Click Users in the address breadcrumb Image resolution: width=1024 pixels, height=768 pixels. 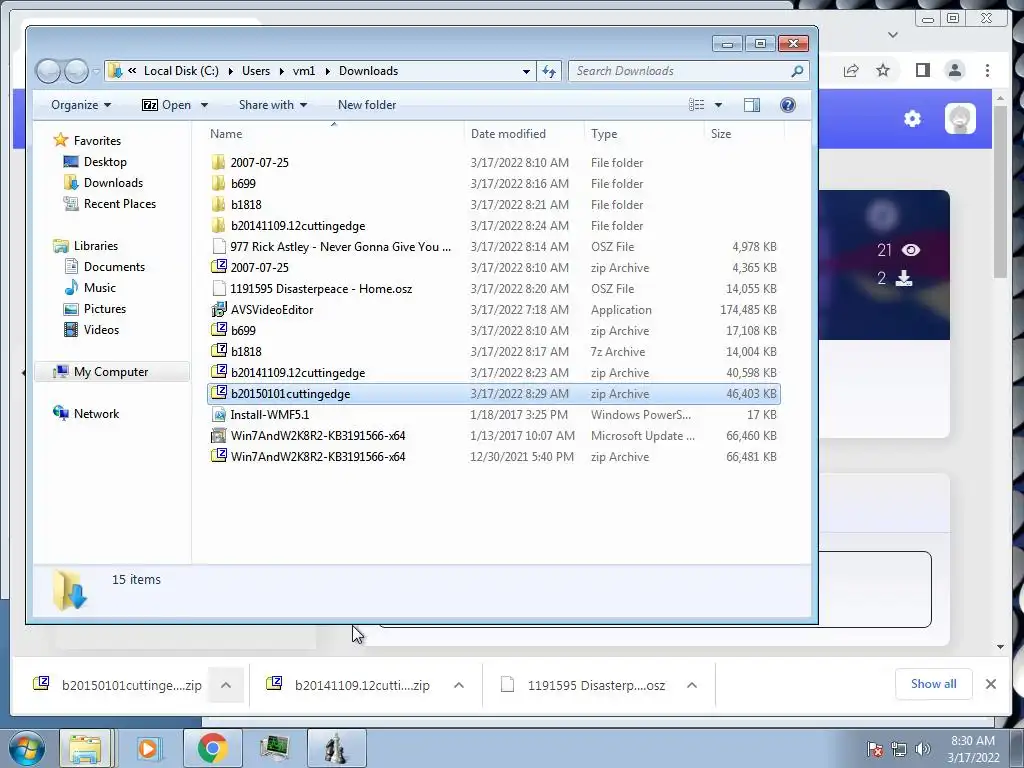[x=256, y=71]
